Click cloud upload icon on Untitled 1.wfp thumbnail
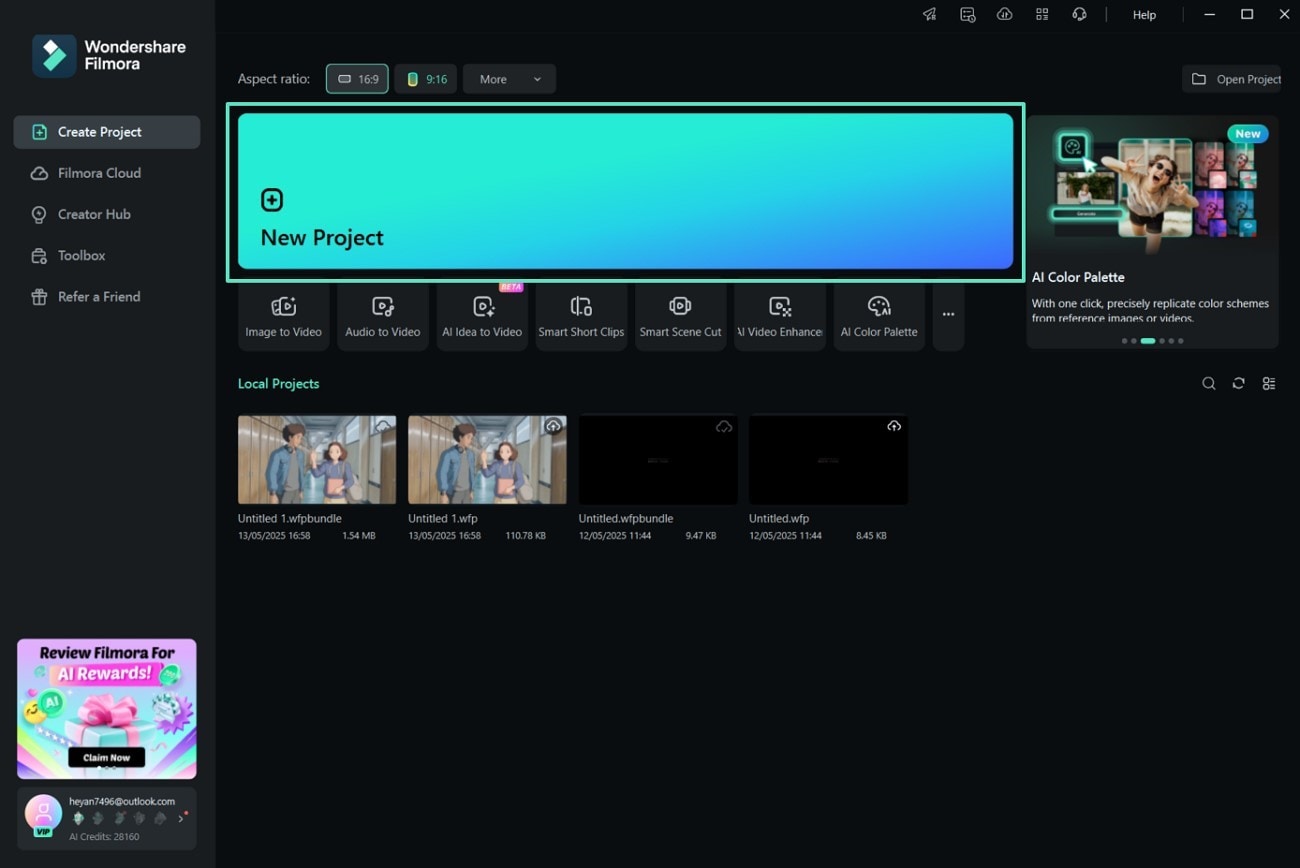1300x868 pixels. point(553,426)
